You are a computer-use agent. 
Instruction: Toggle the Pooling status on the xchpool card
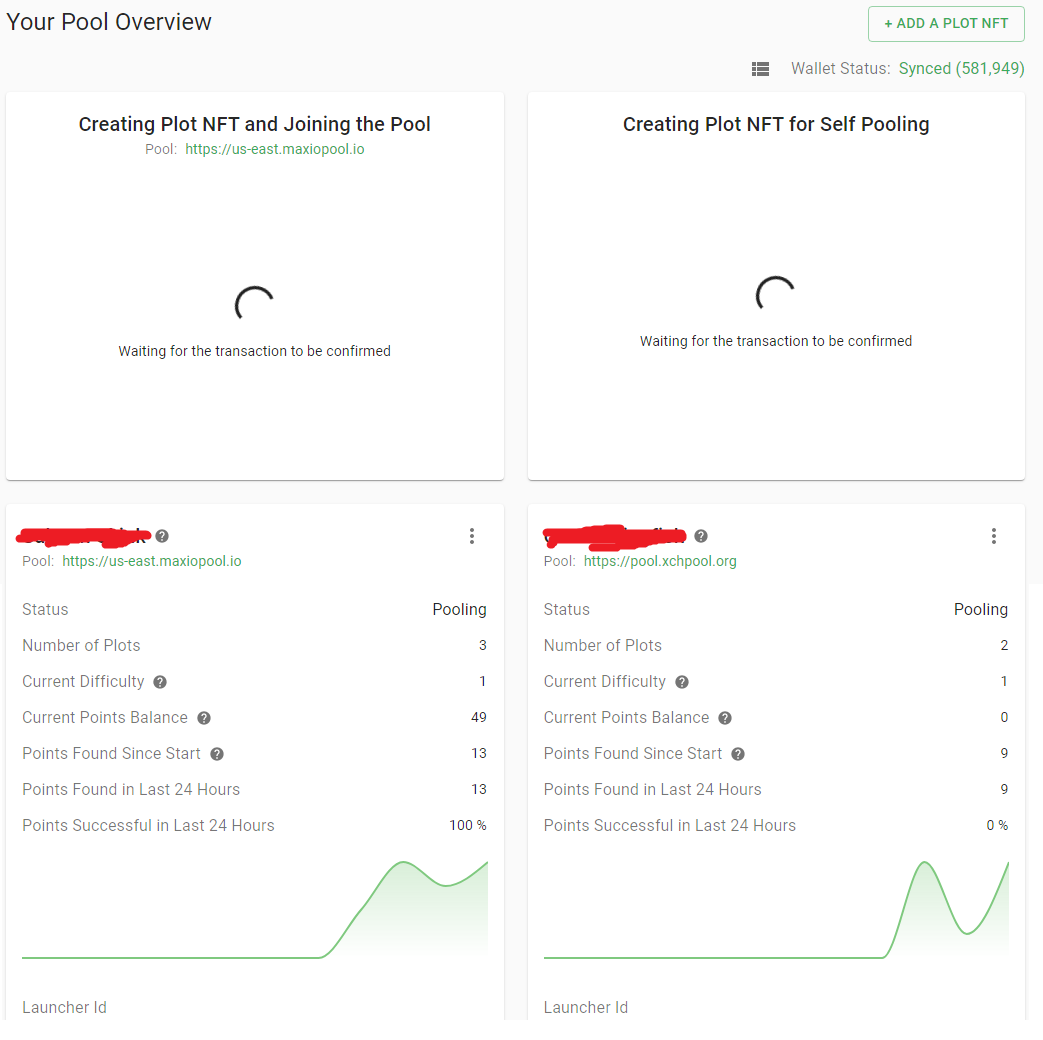981,609
